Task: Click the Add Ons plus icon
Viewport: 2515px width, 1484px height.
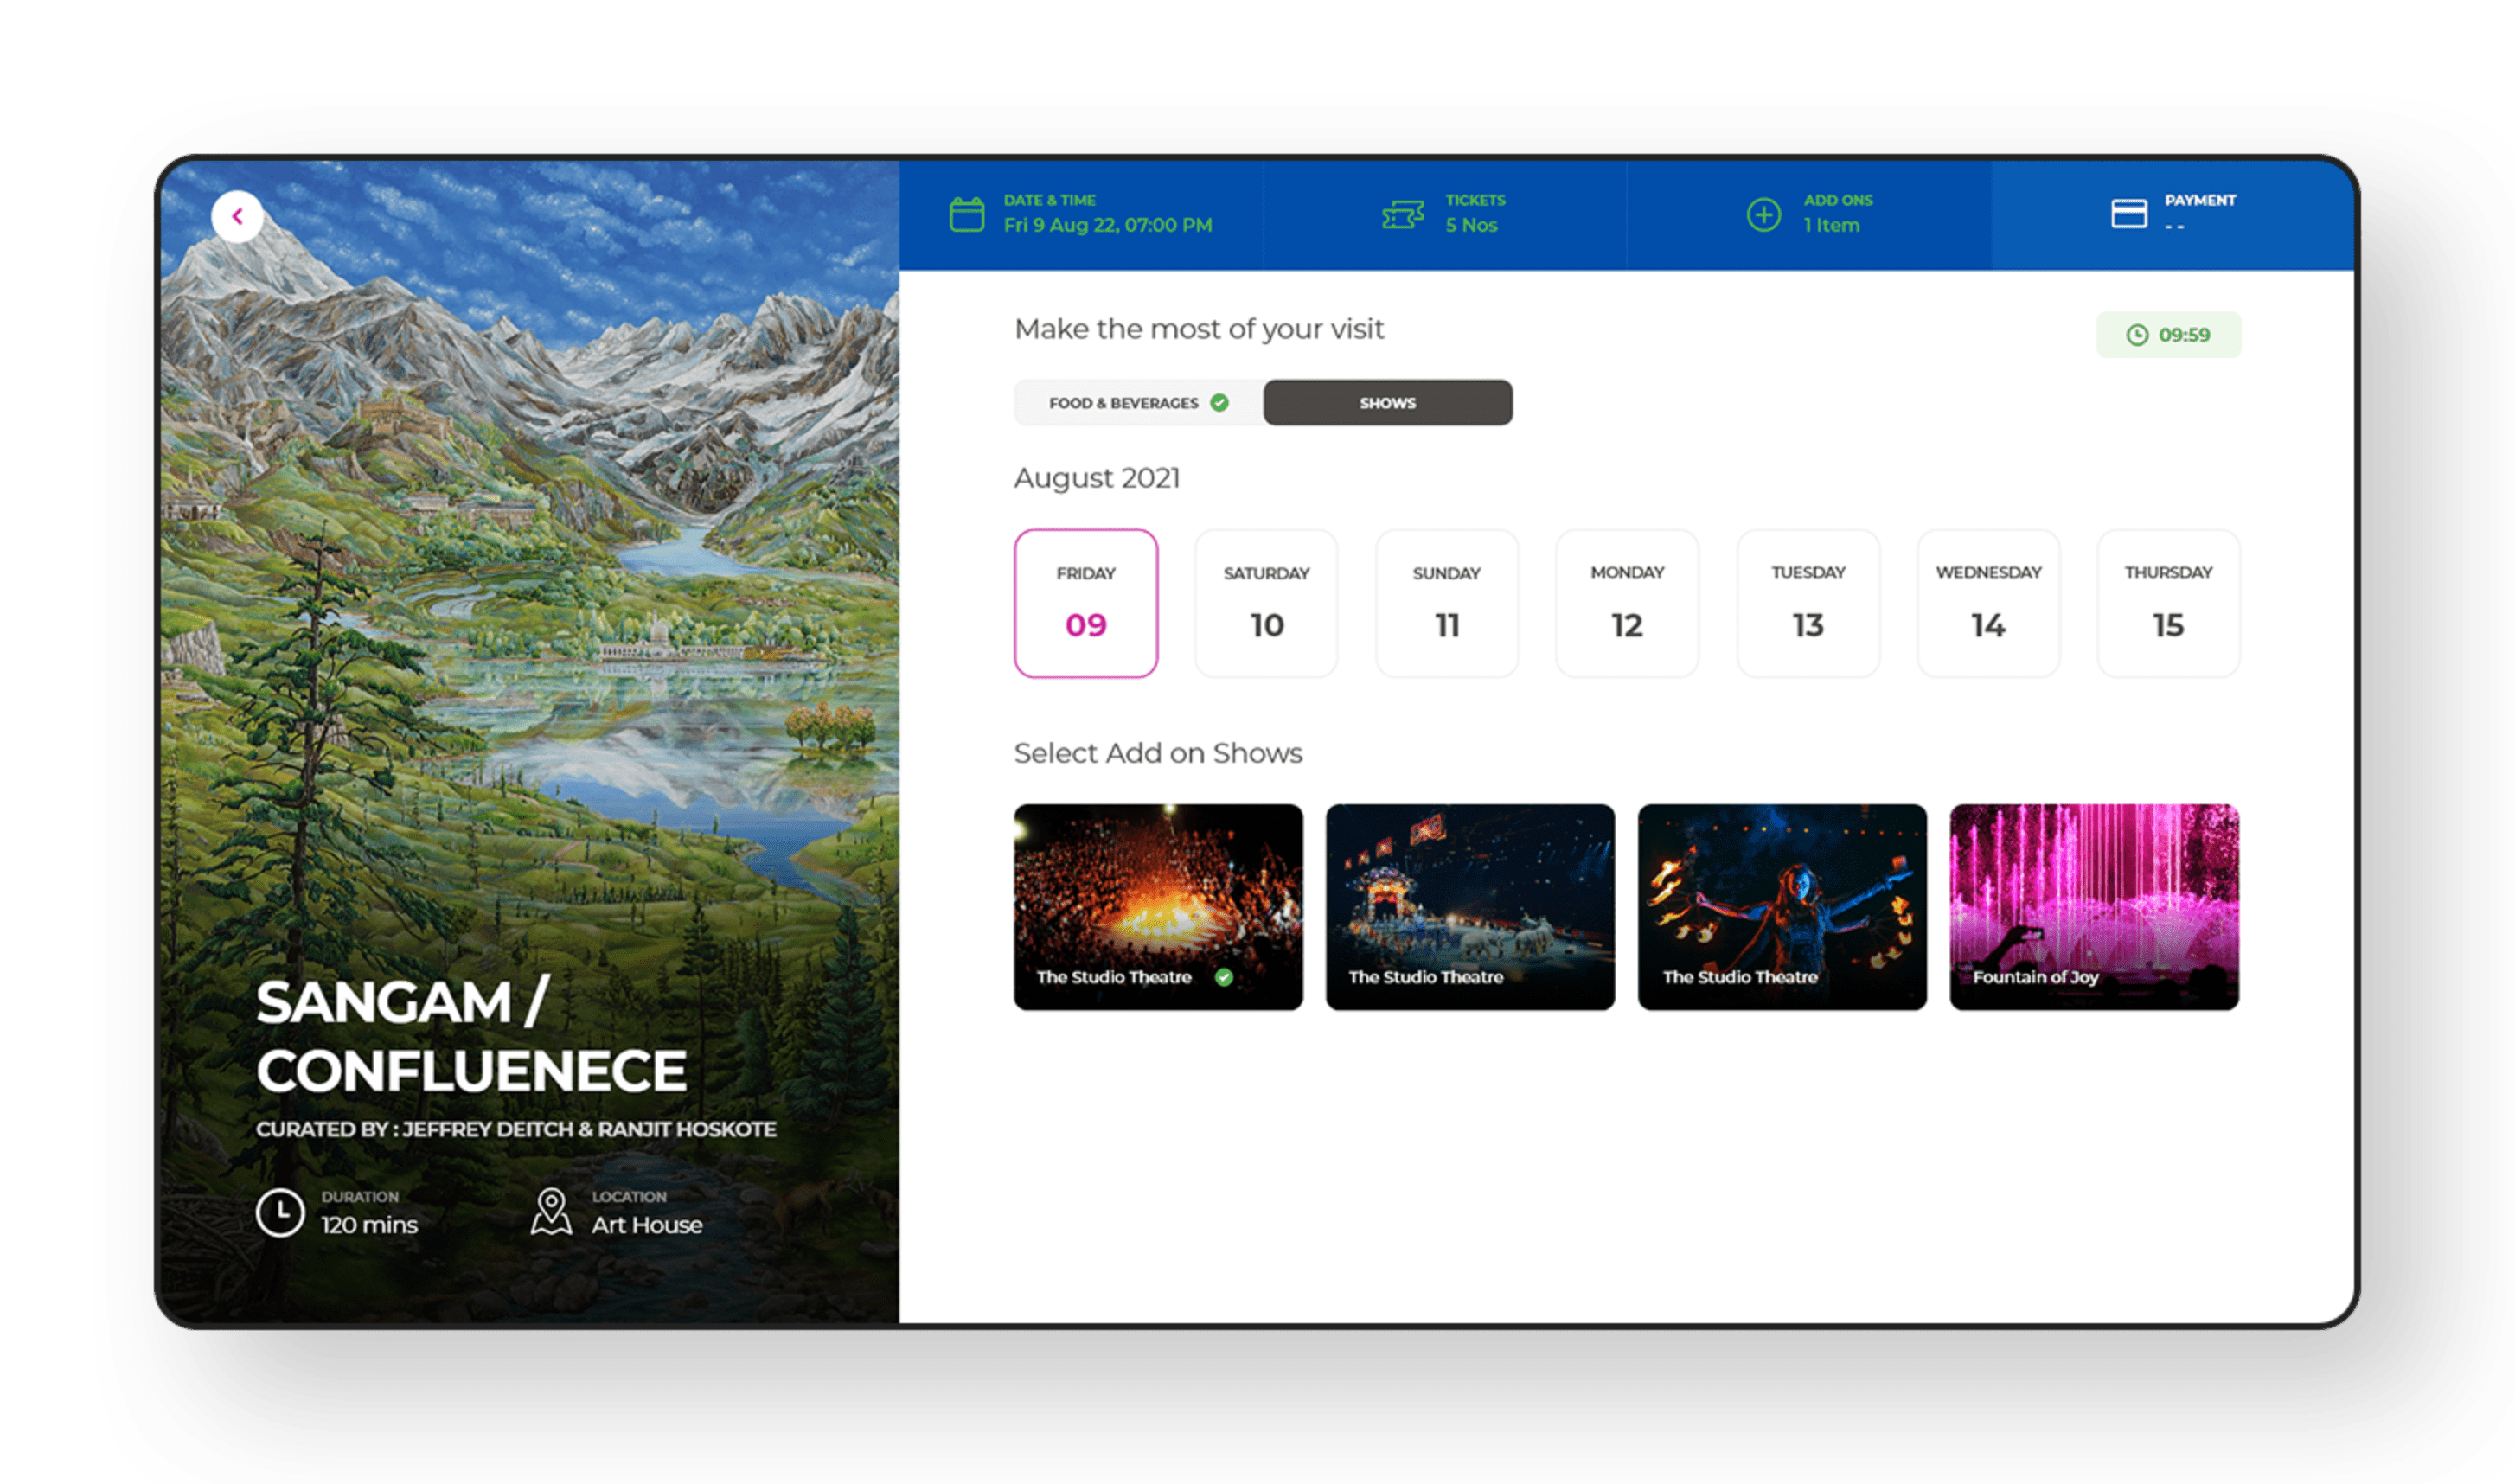Action: pyautogui.click(x=1763, y=215)
